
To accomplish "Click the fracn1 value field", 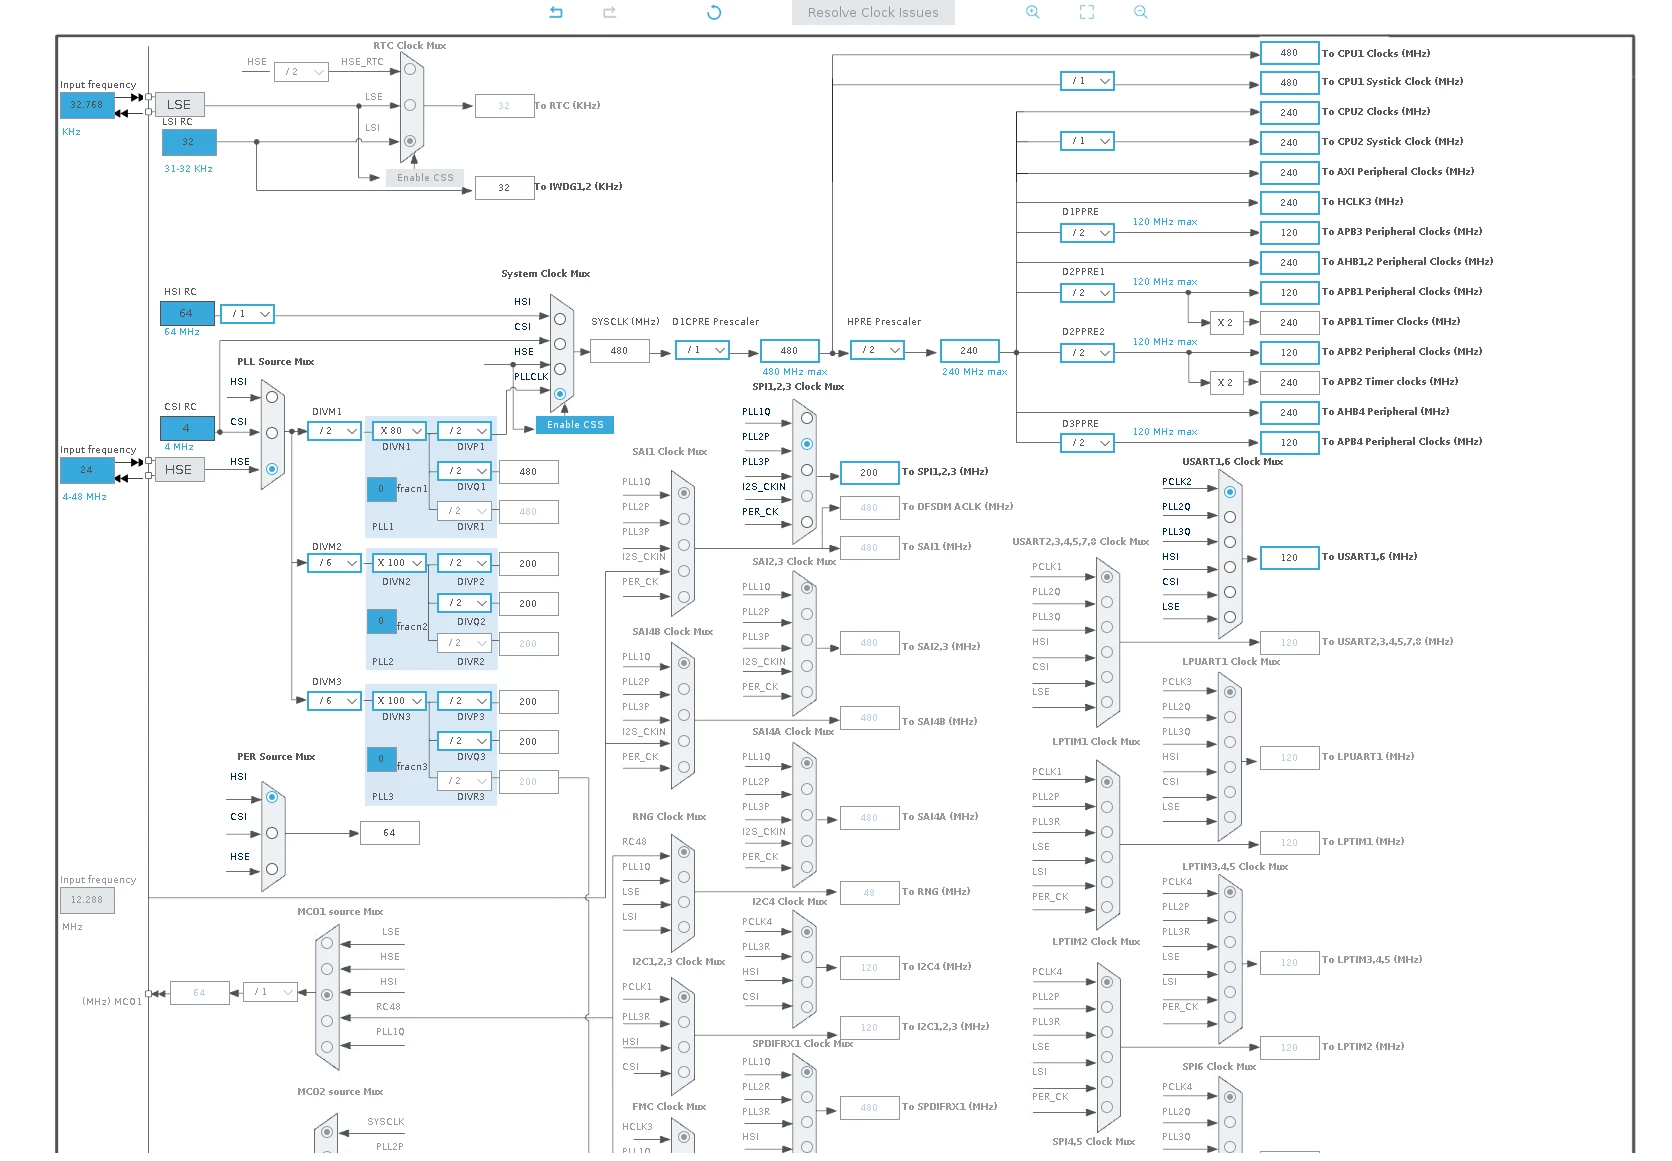I will coord(381,489).
